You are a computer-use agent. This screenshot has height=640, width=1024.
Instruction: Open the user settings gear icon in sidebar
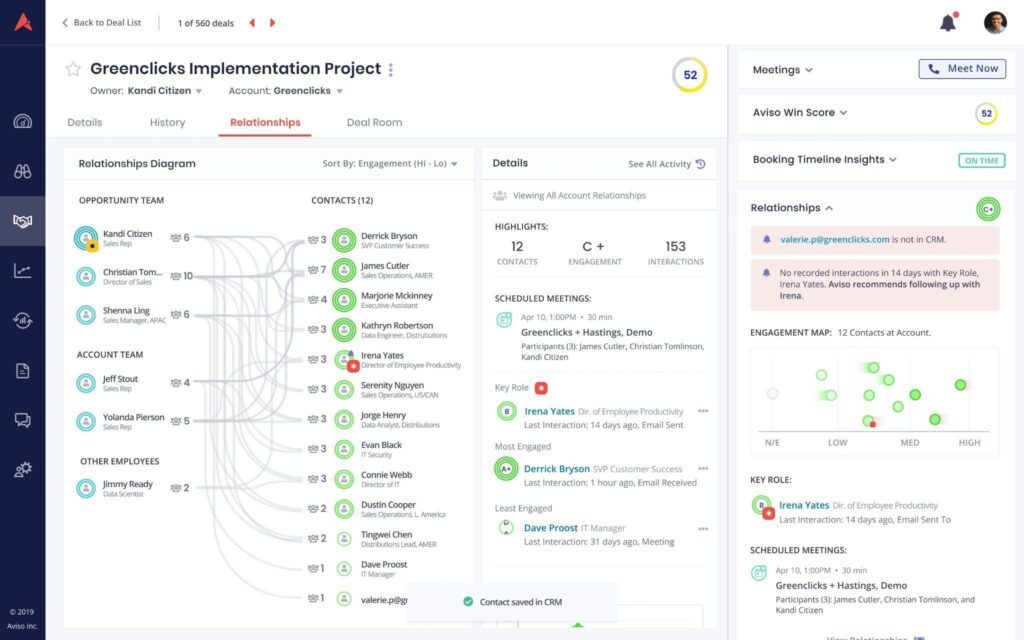(x=23, y=470)
